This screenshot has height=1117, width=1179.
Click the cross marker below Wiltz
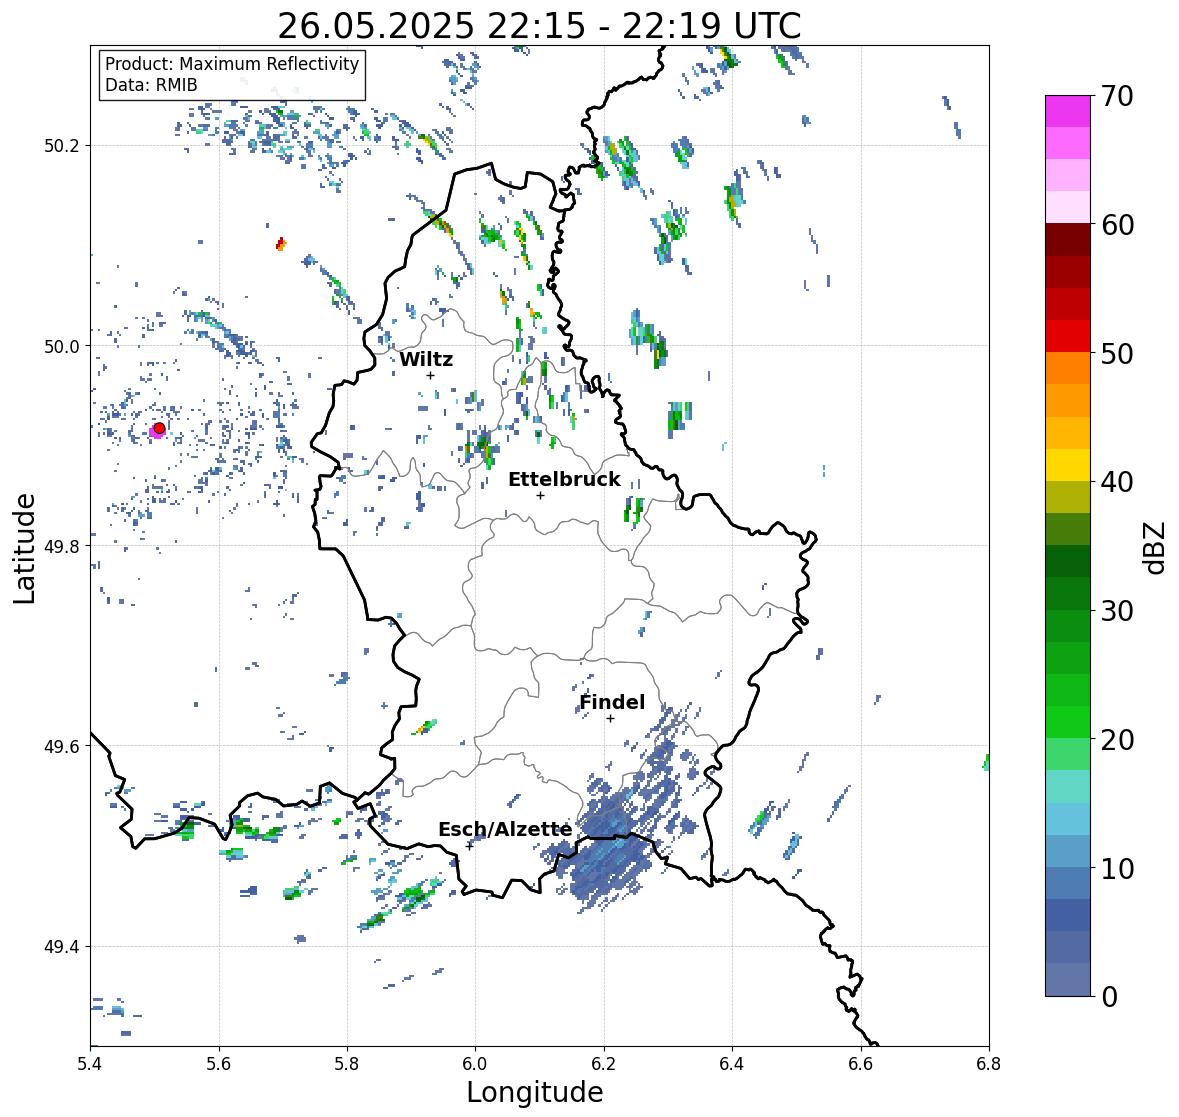pyautogui.click(x=430, y=375)
